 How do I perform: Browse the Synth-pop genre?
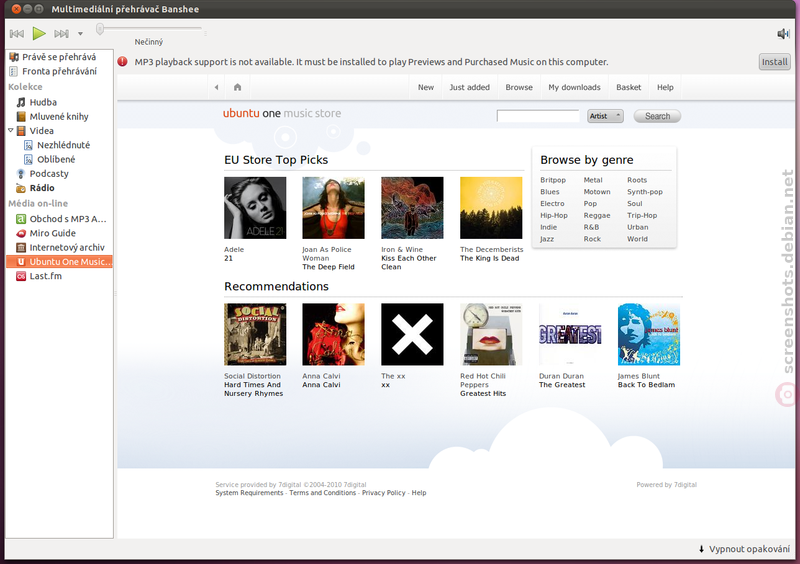(645, 192)
